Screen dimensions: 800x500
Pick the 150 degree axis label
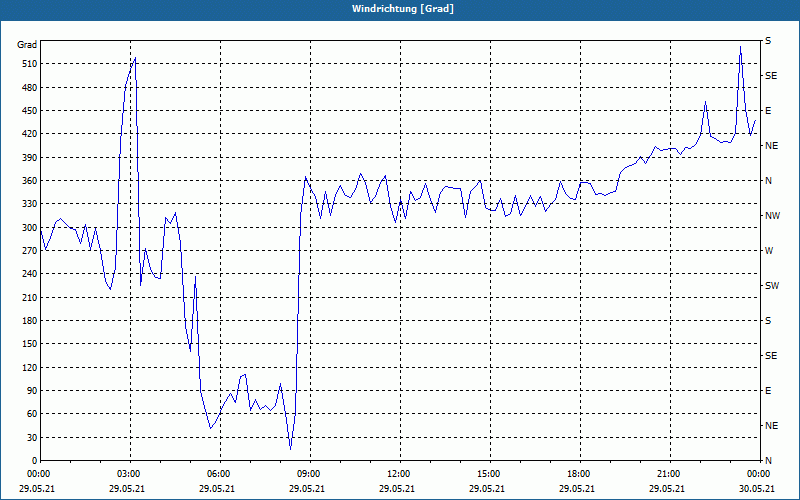pyautogui.click(x=30, y=344)
